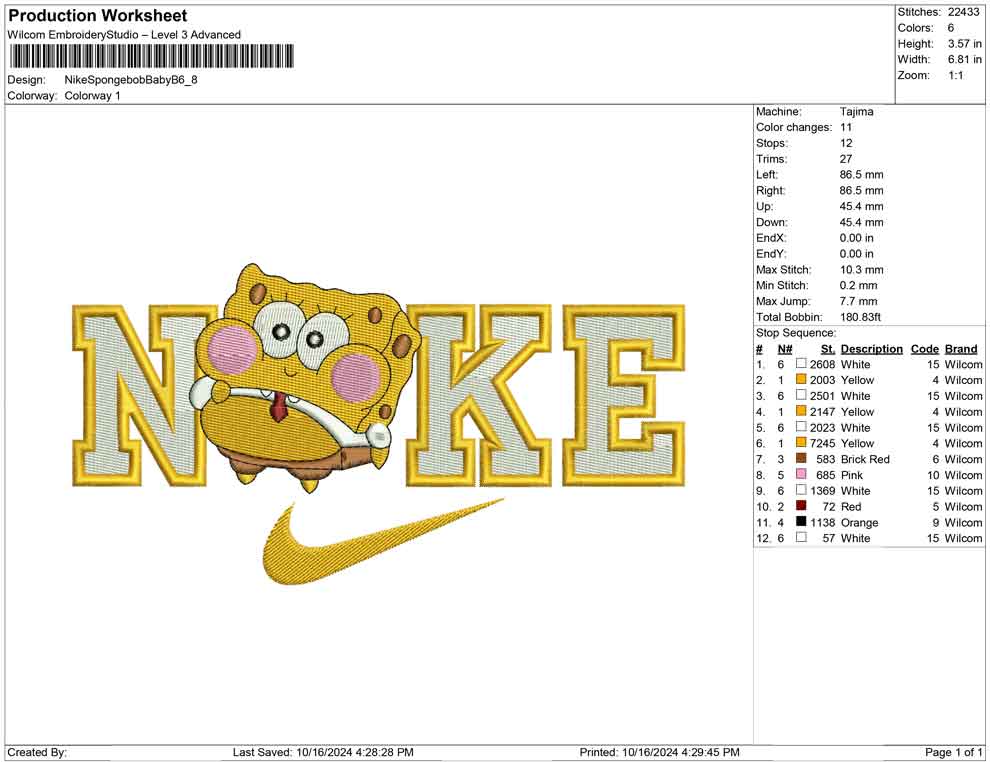Click the Pink swatch for stop 8
This screenshot has width=990, height=762.
(x=801, y=474)
